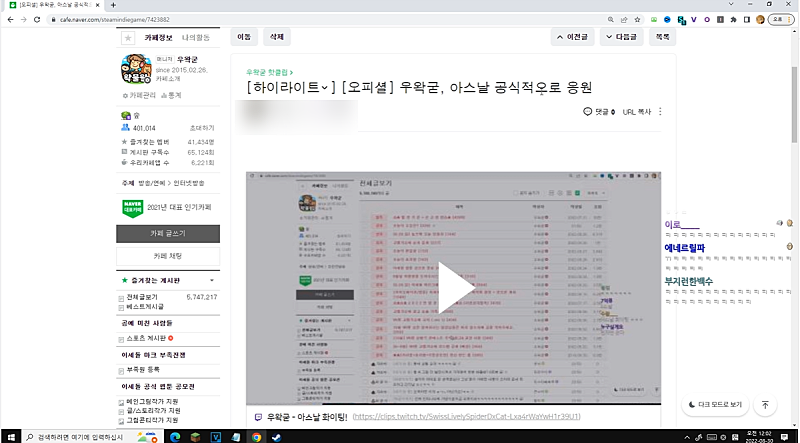Click the NAVER 대표카페 badge
The height and width of the screenshot is (443, 800).
click(132, 208)
